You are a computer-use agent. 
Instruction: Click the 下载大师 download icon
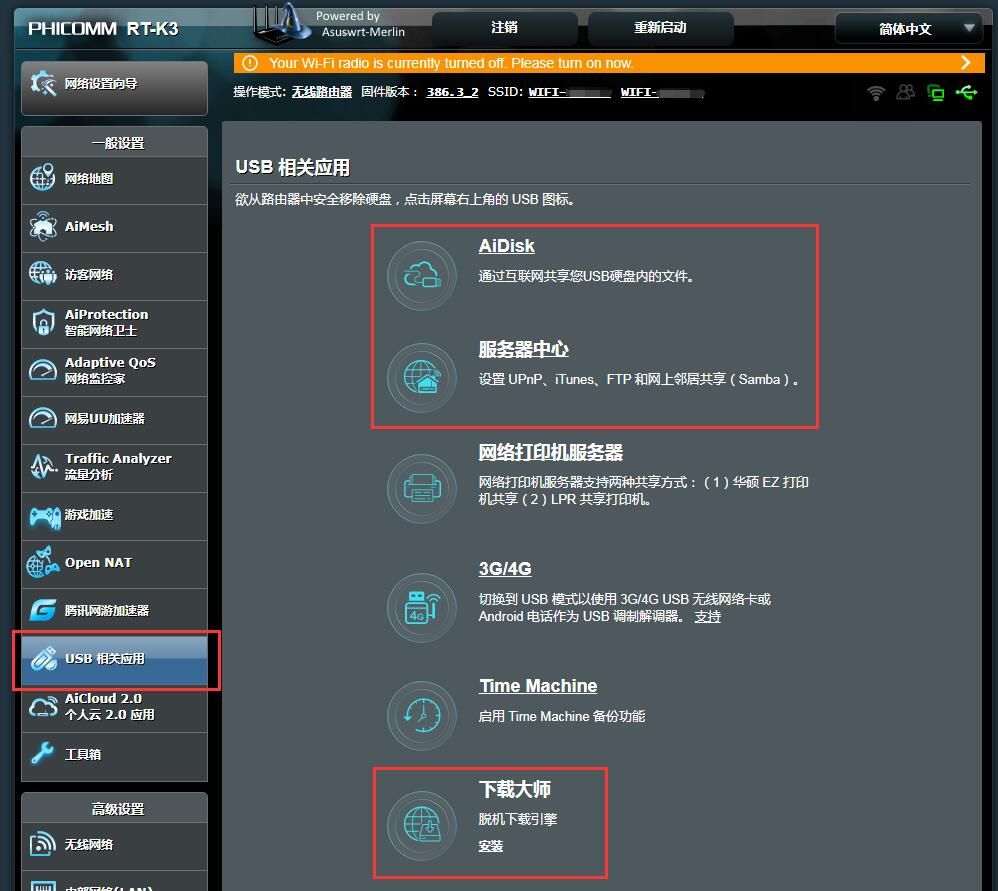click(421, 824)
